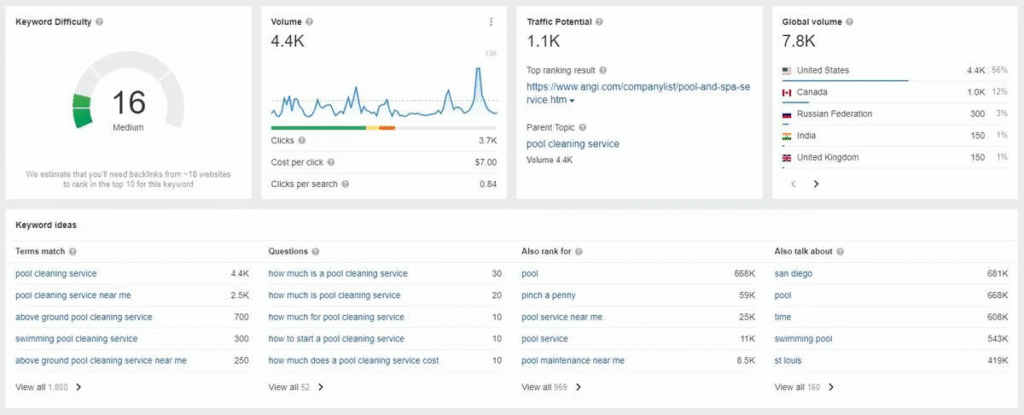
Task: Open keyword 'pool cleaning service near me'
Action: click(x=73, y=295)
